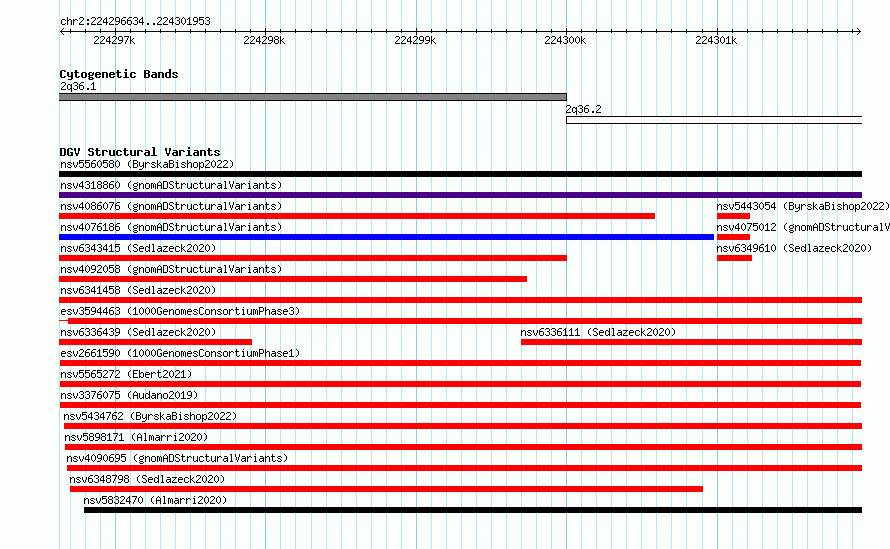
Task: Click the red bar under nsv6341458
Action: pos(460,300)
